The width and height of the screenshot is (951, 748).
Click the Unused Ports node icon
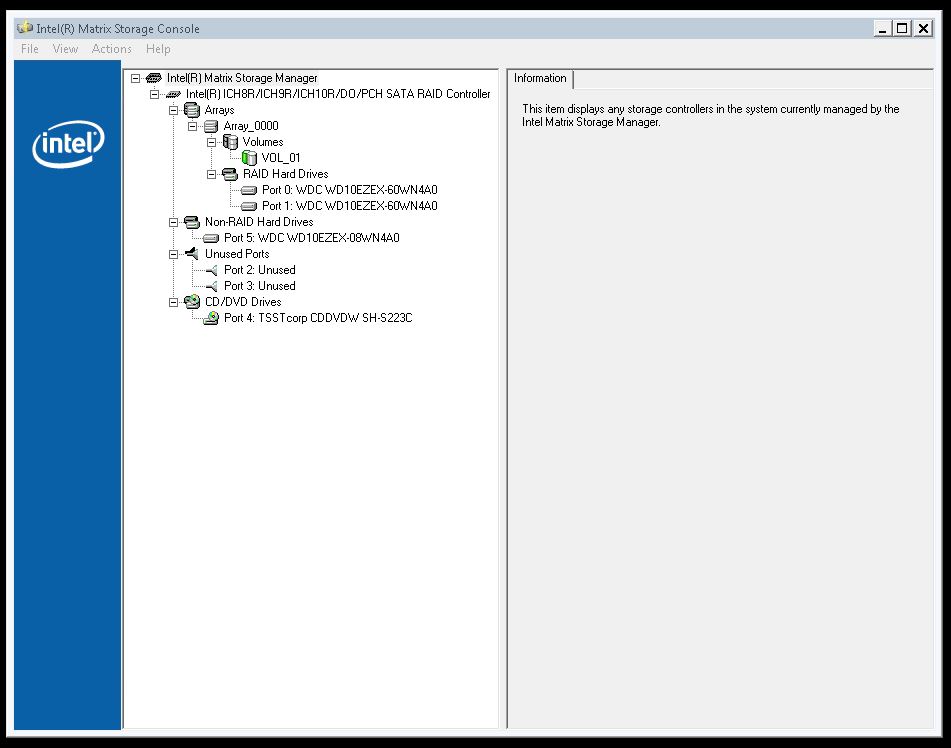[192, 254]
